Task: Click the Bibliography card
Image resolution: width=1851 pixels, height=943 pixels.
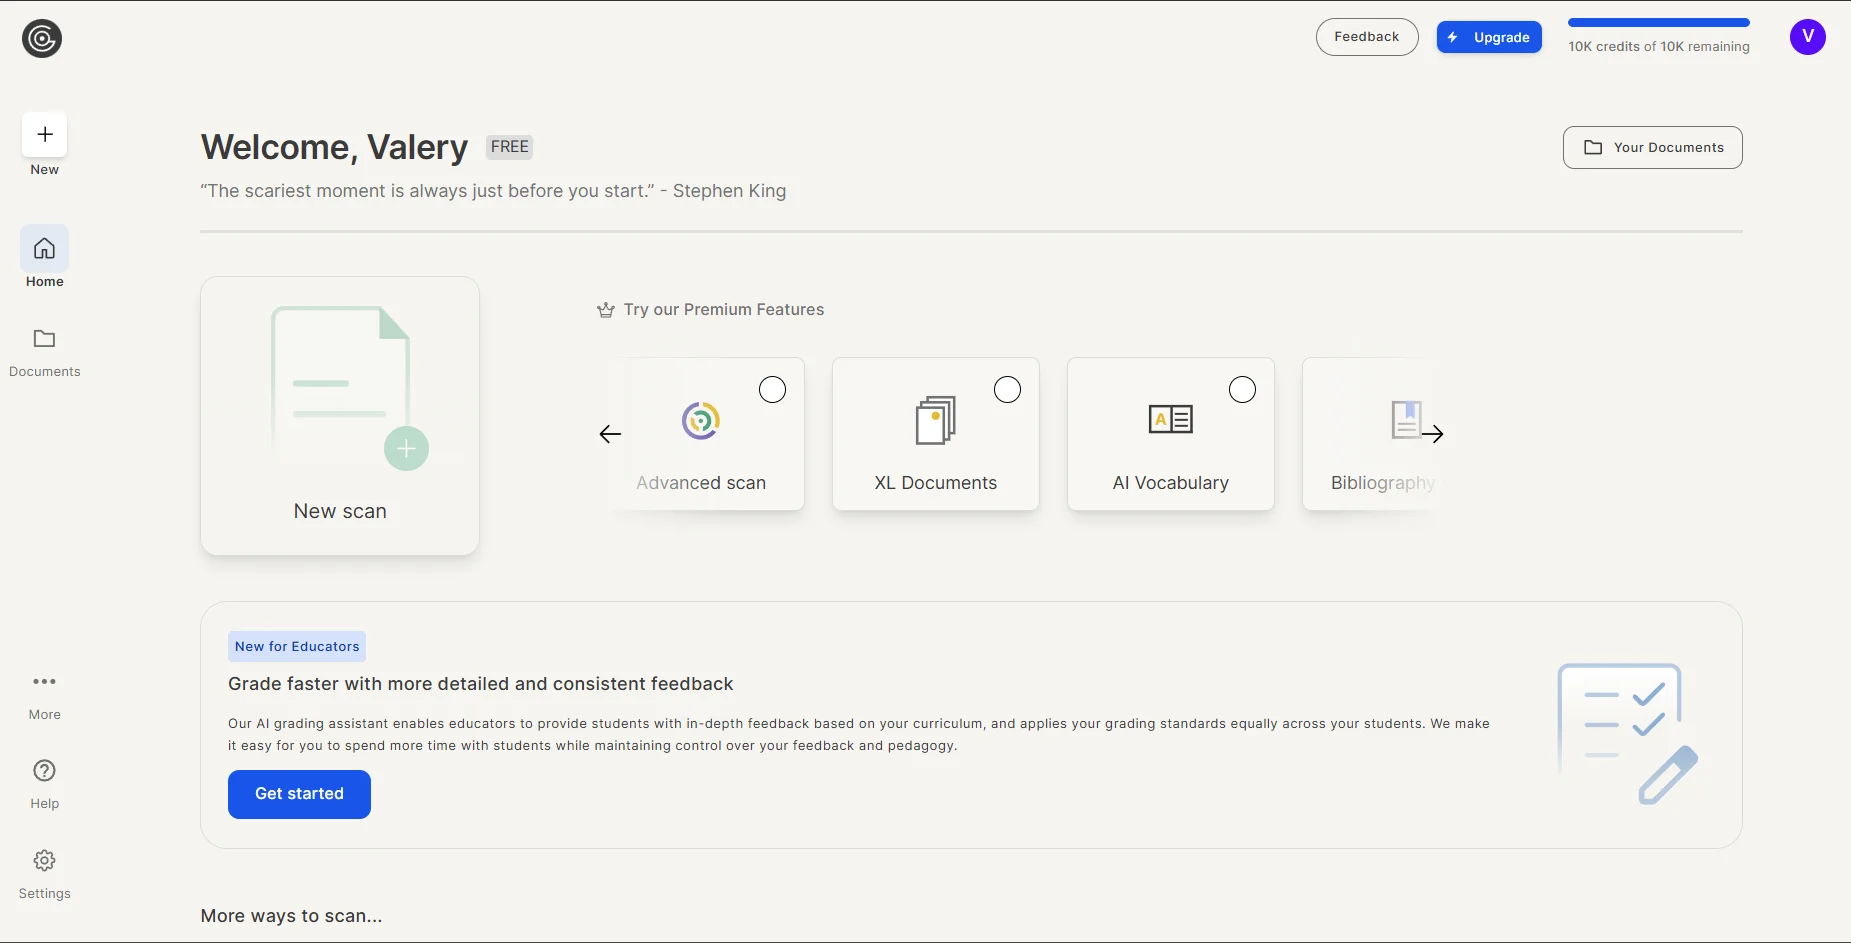Action: (x=1372, y=434)
